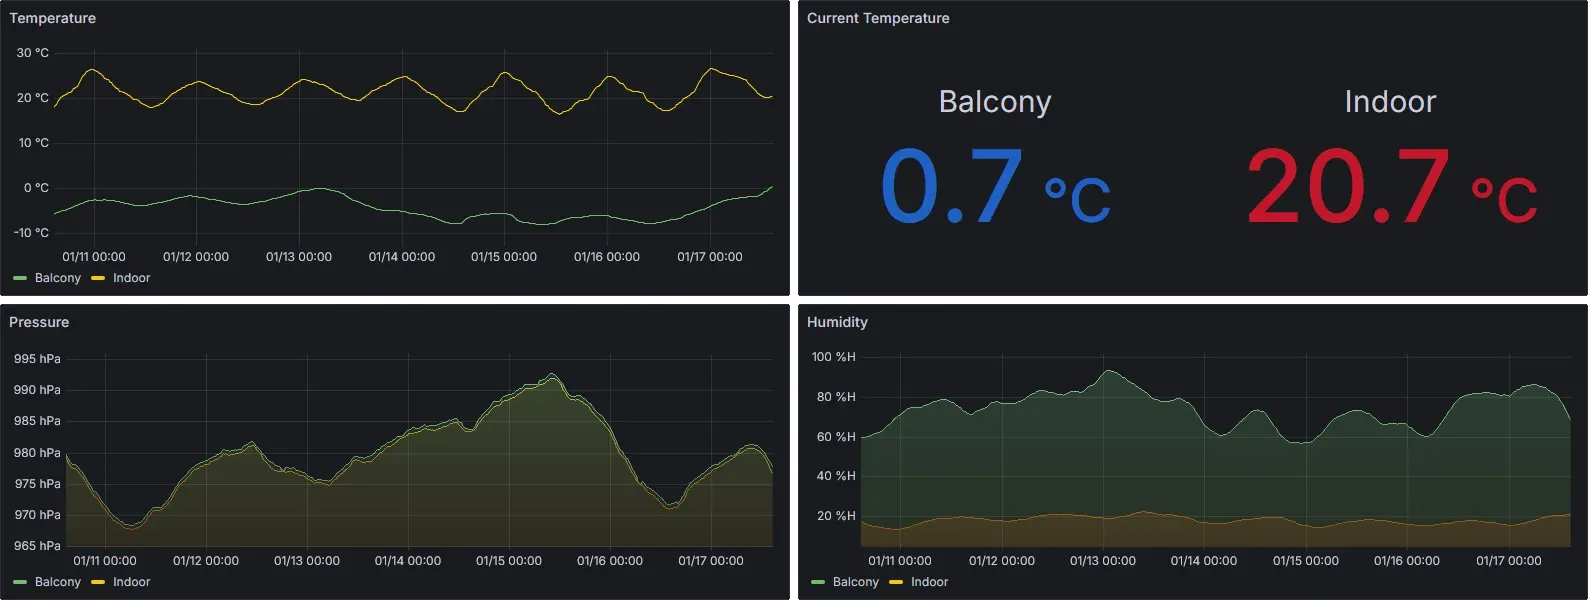Screen dimensions: 1588x600
Task: Open the Humidity panel title menu
Action: [x=837, y=322]
